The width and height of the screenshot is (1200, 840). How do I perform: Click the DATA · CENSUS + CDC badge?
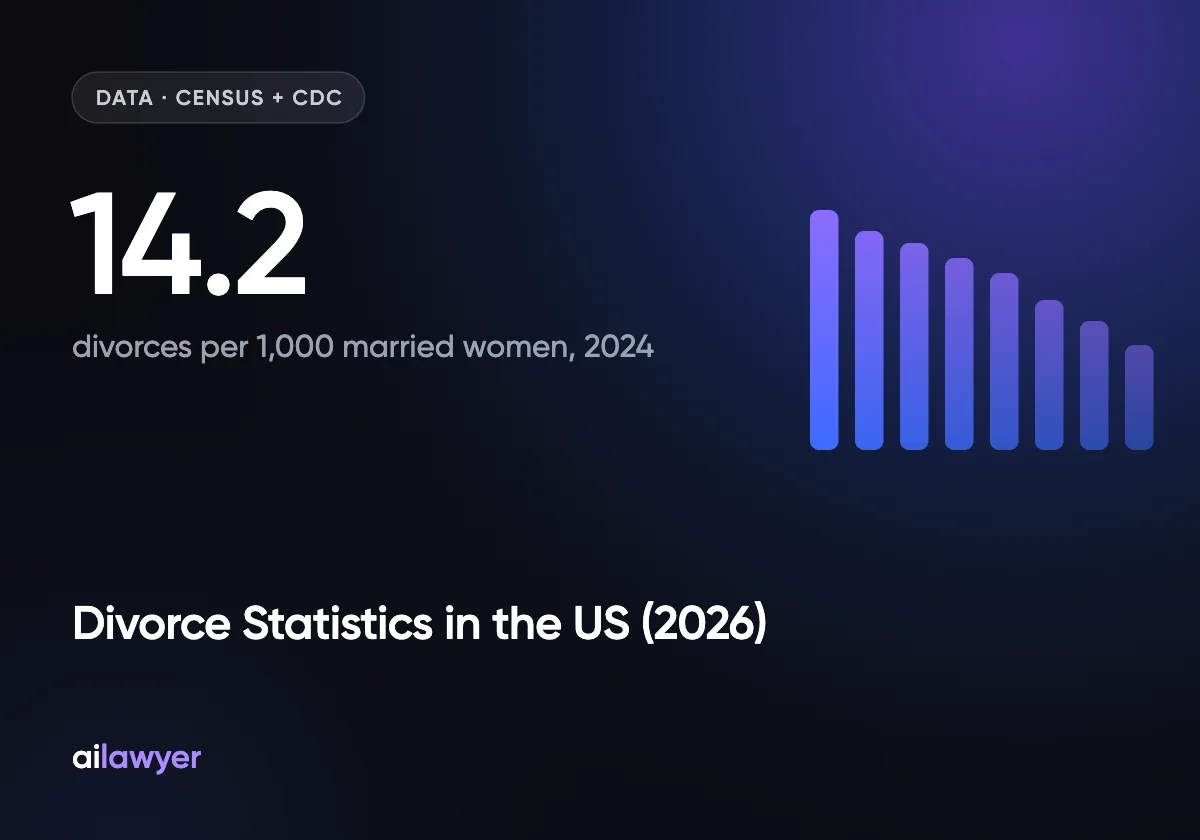tap(218, 98)
